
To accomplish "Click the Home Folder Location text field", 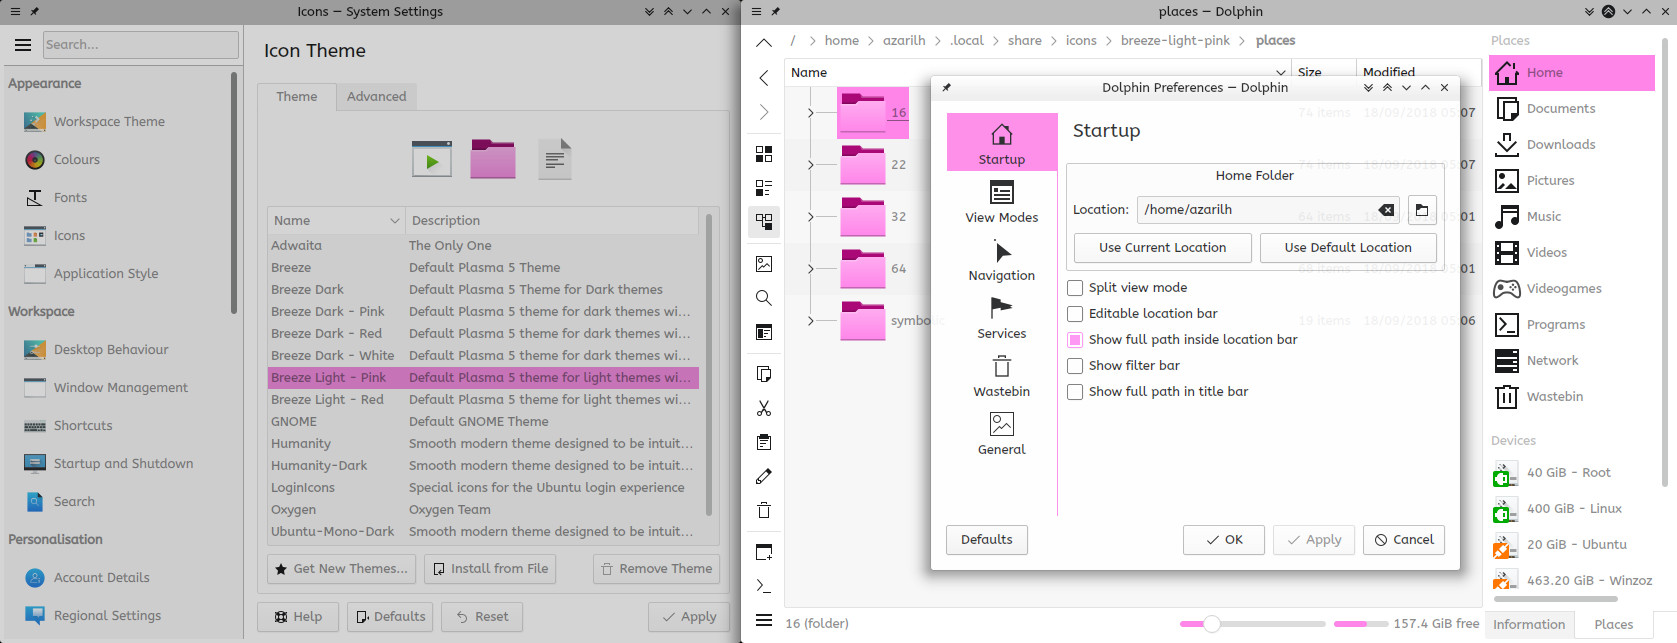I will coord(1268,210).
